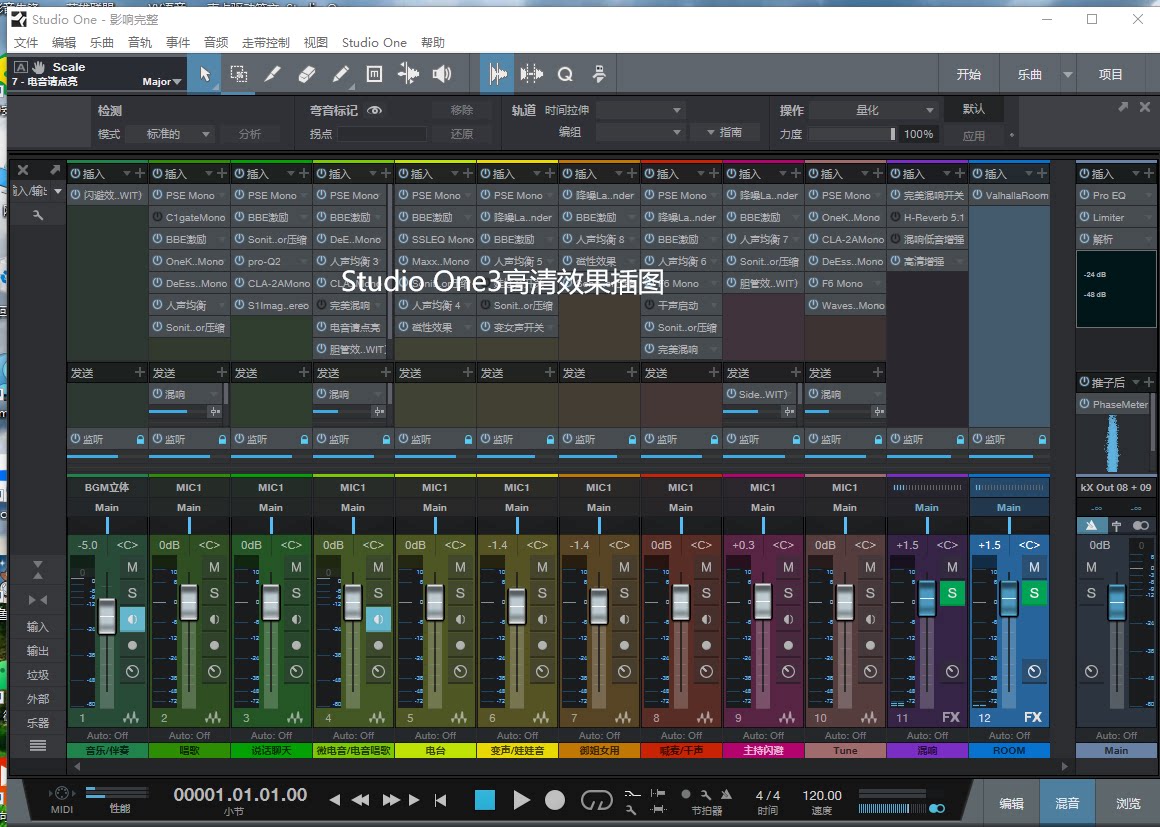Click the fast forward button

(391, 800)
